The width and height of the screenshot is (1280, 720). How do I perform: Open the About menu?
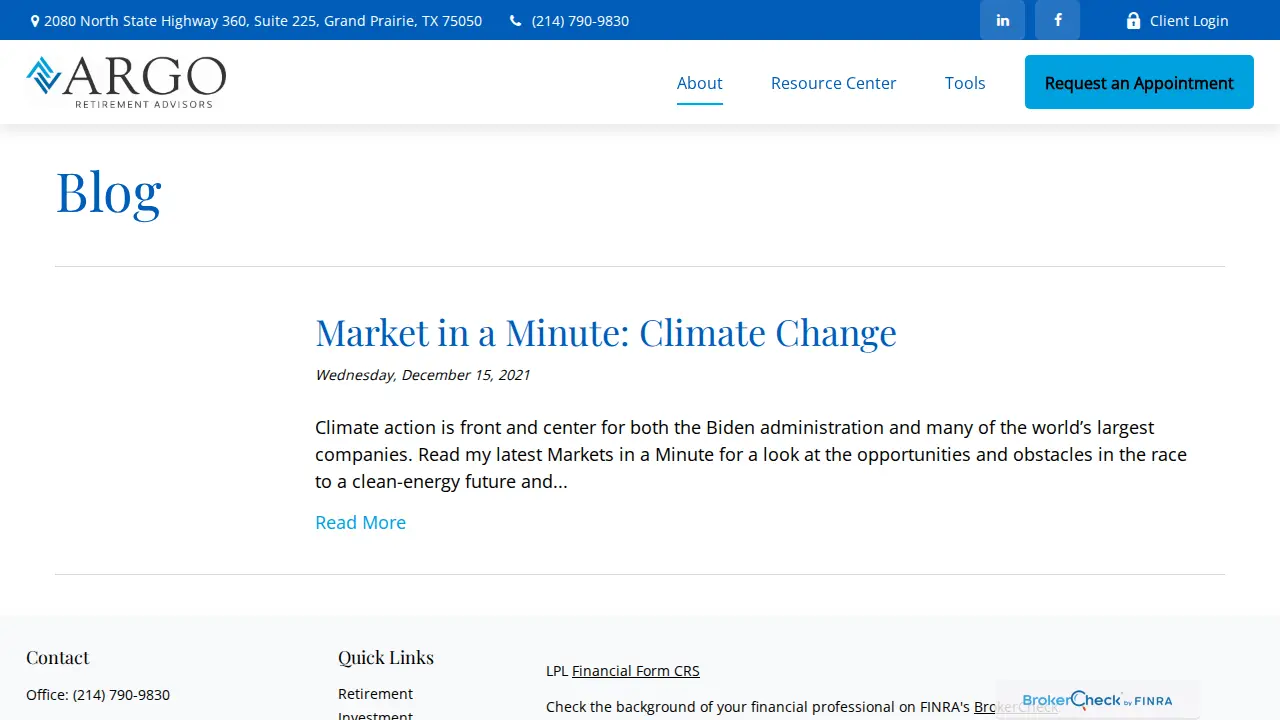(x=699, y=83)
